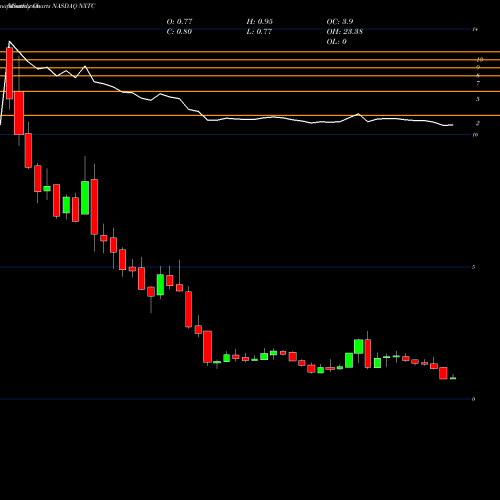Select the close value C: 0.80
The width and height of the screenshot is (500, 500).
point(179,31)
